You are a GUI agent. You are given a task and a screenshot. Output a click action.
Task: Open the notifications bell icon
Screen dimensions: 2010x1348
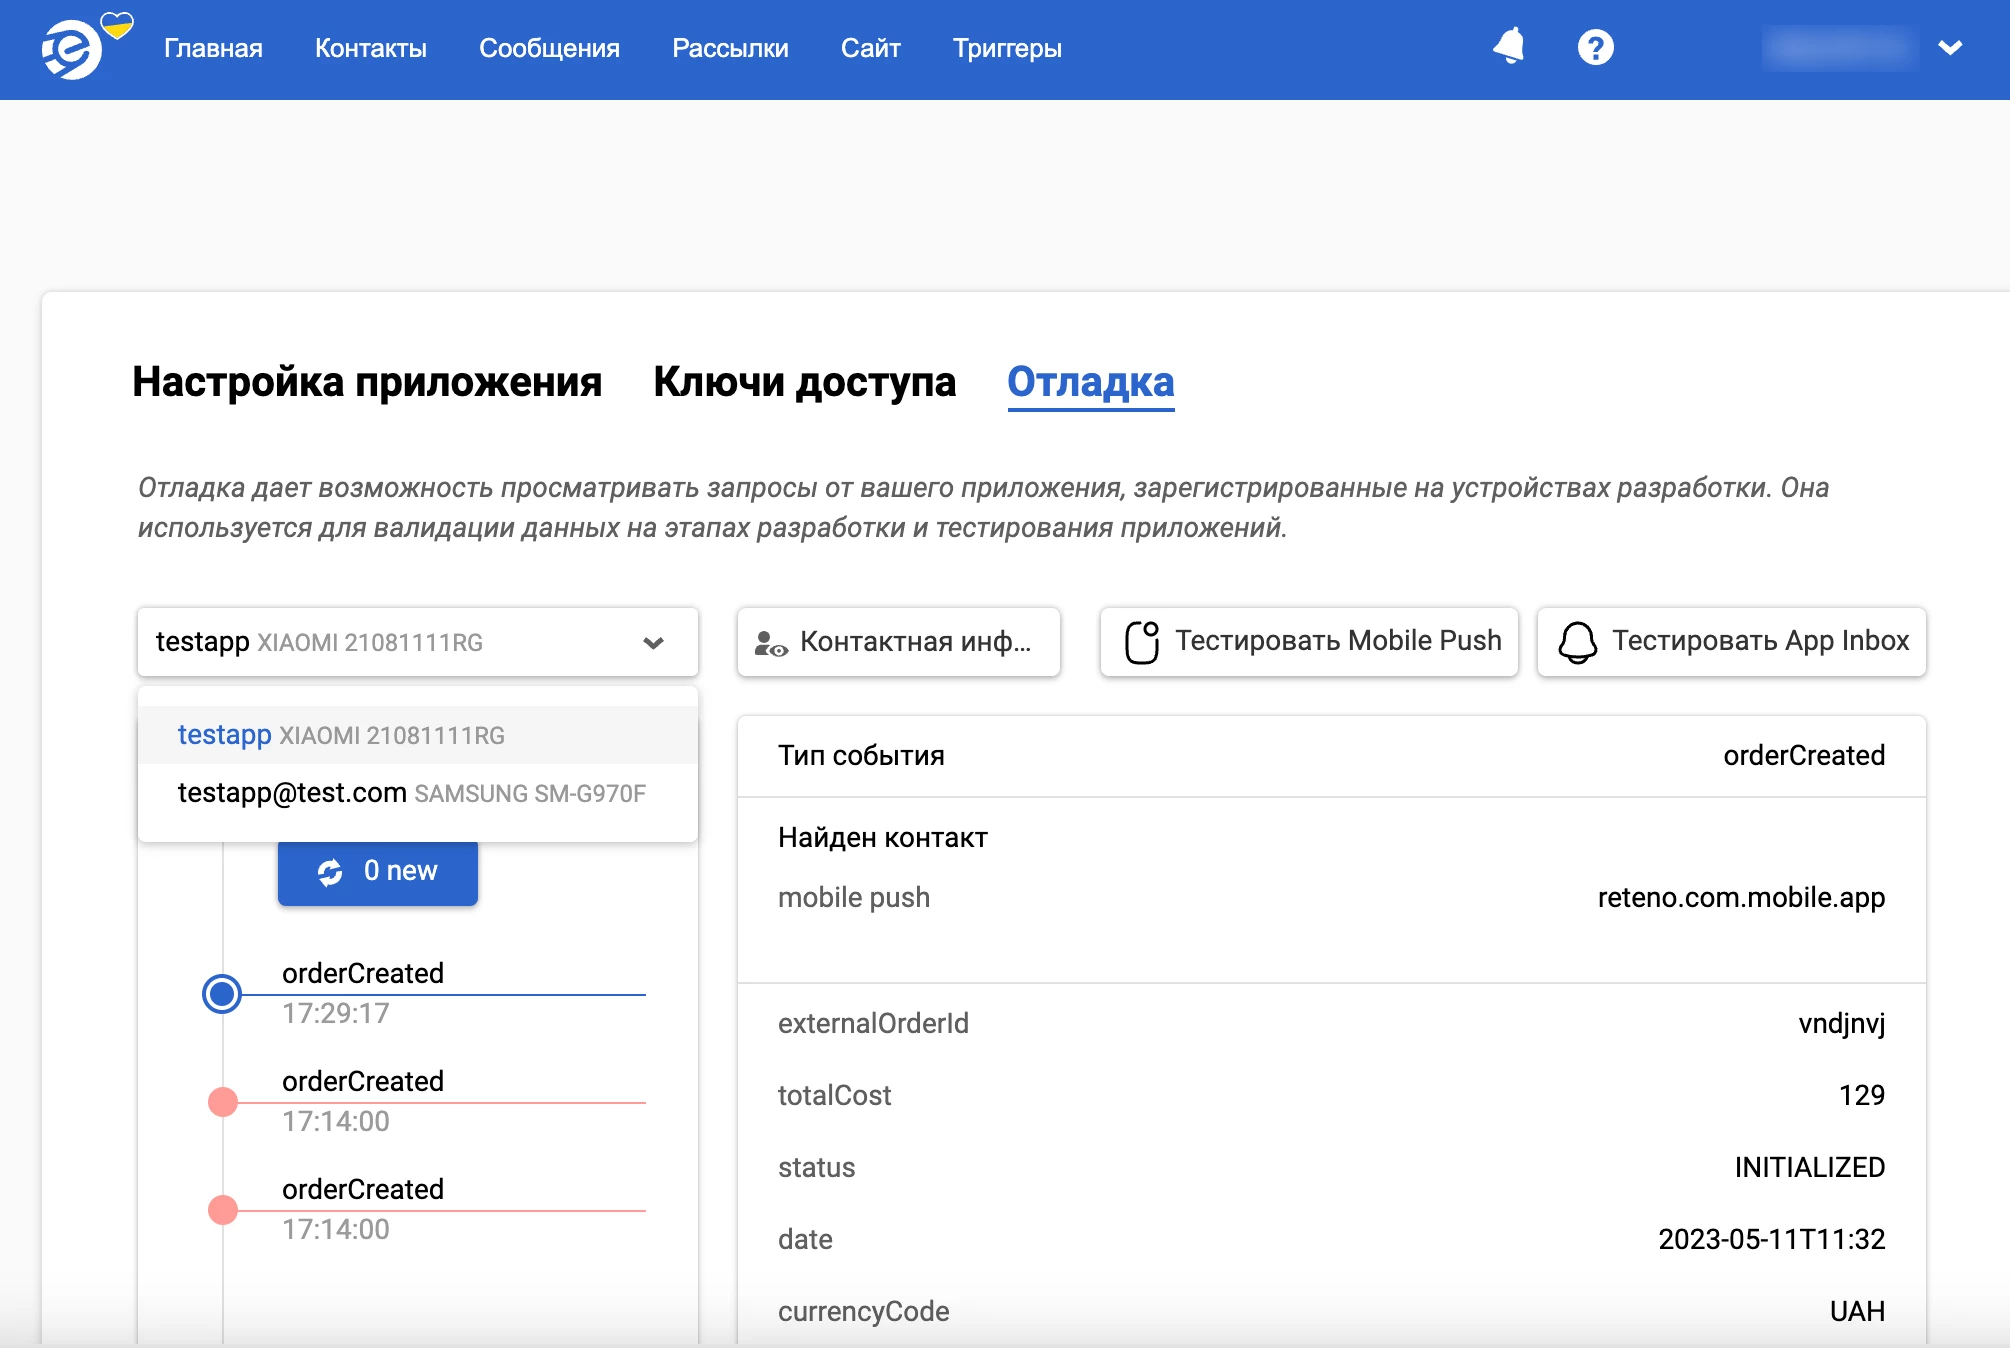(x=1509, y=46)
